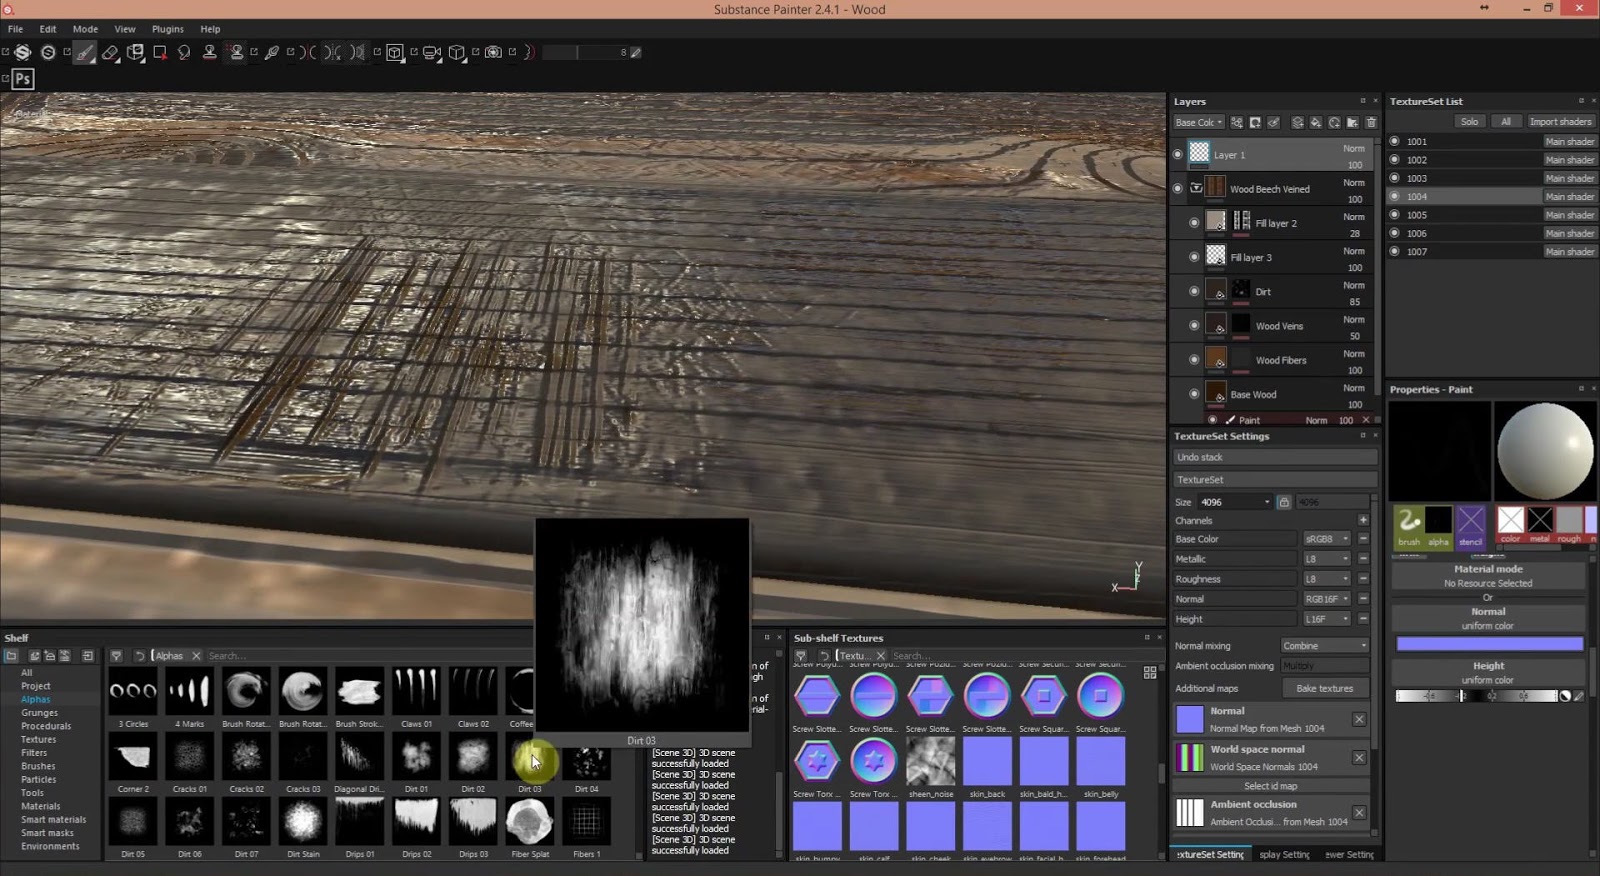
Task: Click the Height uniform color slider
Action: click(1477, 696)
